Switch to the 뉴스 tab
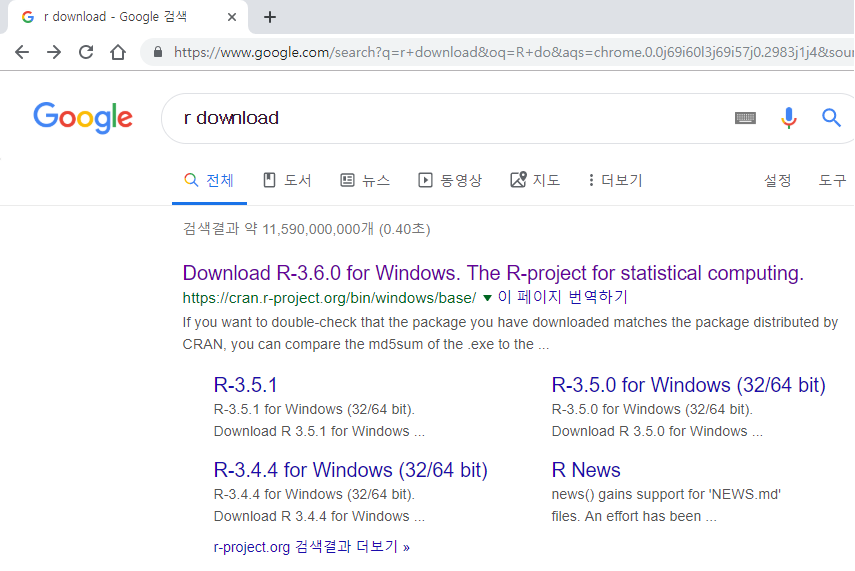The height and width of the screenshot is (571, 855). [x=365, y=181]
